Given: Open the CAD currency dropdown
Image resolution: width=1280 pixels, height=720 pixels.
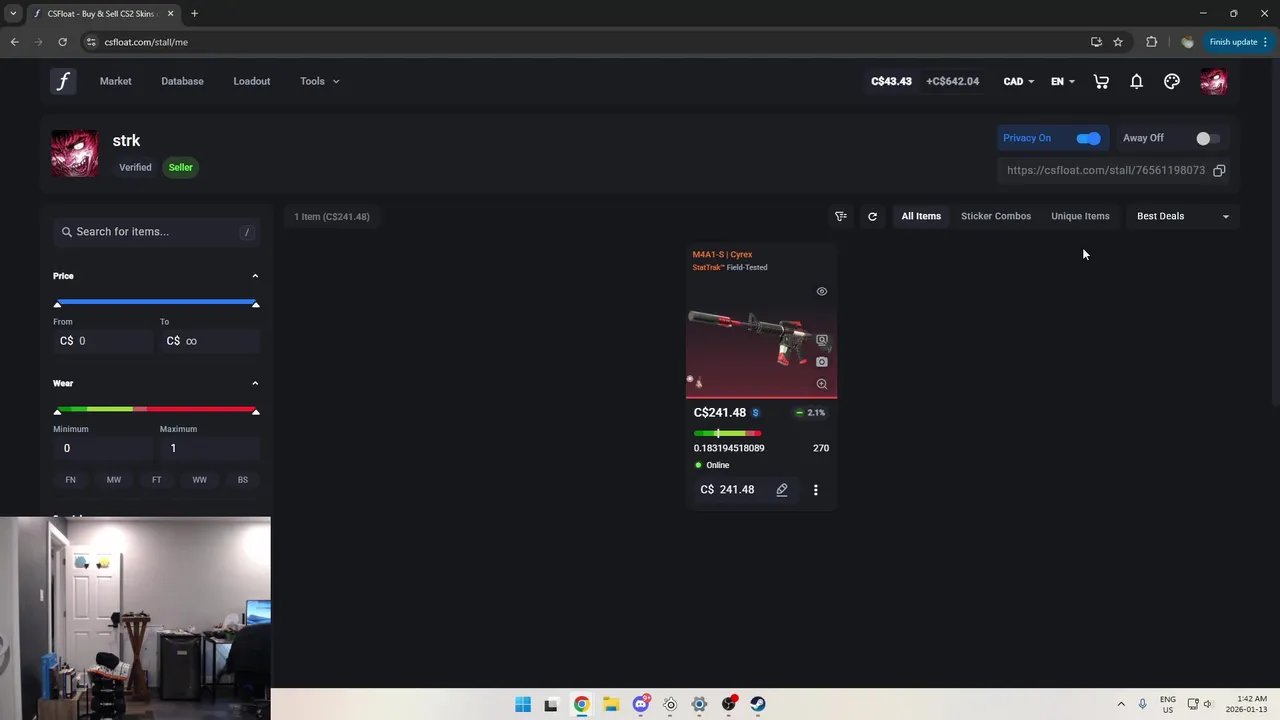Looking at the screenshot, I should coord(1019,81).
